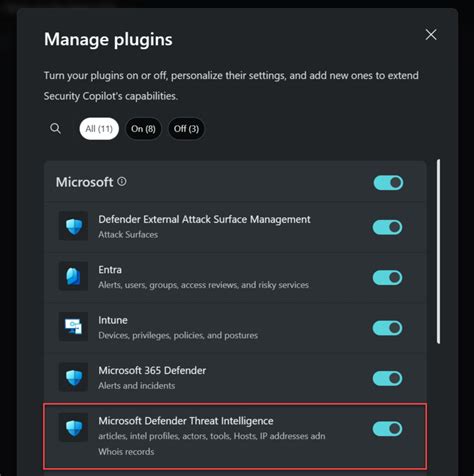Image resolution: width=474 pixels, height=476 pixels.
Task: Select the Intune plugin name
Action: tap(113, 320)
